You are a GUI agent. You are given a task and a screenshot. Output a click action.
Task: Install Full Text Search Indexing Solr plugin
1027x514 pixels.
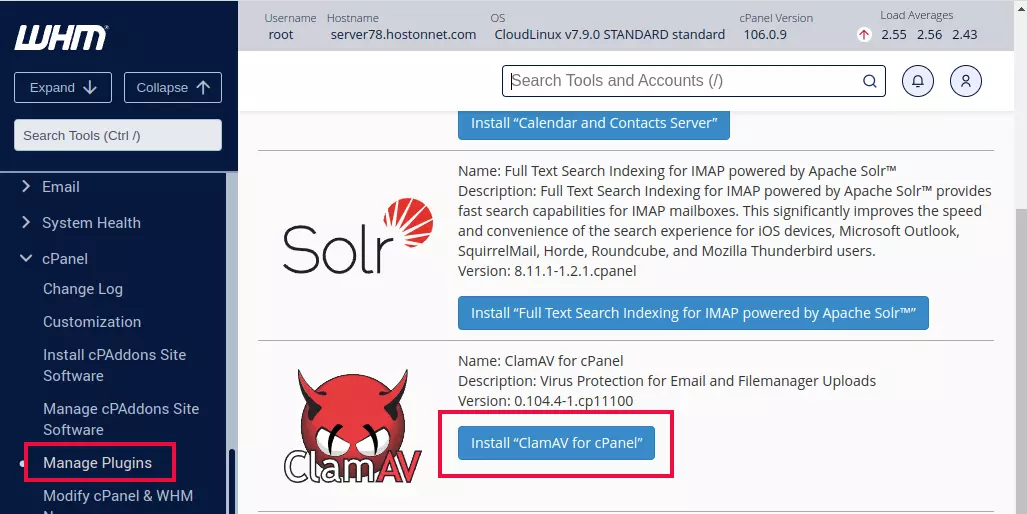pyautogui.click(x=693, y=313)
